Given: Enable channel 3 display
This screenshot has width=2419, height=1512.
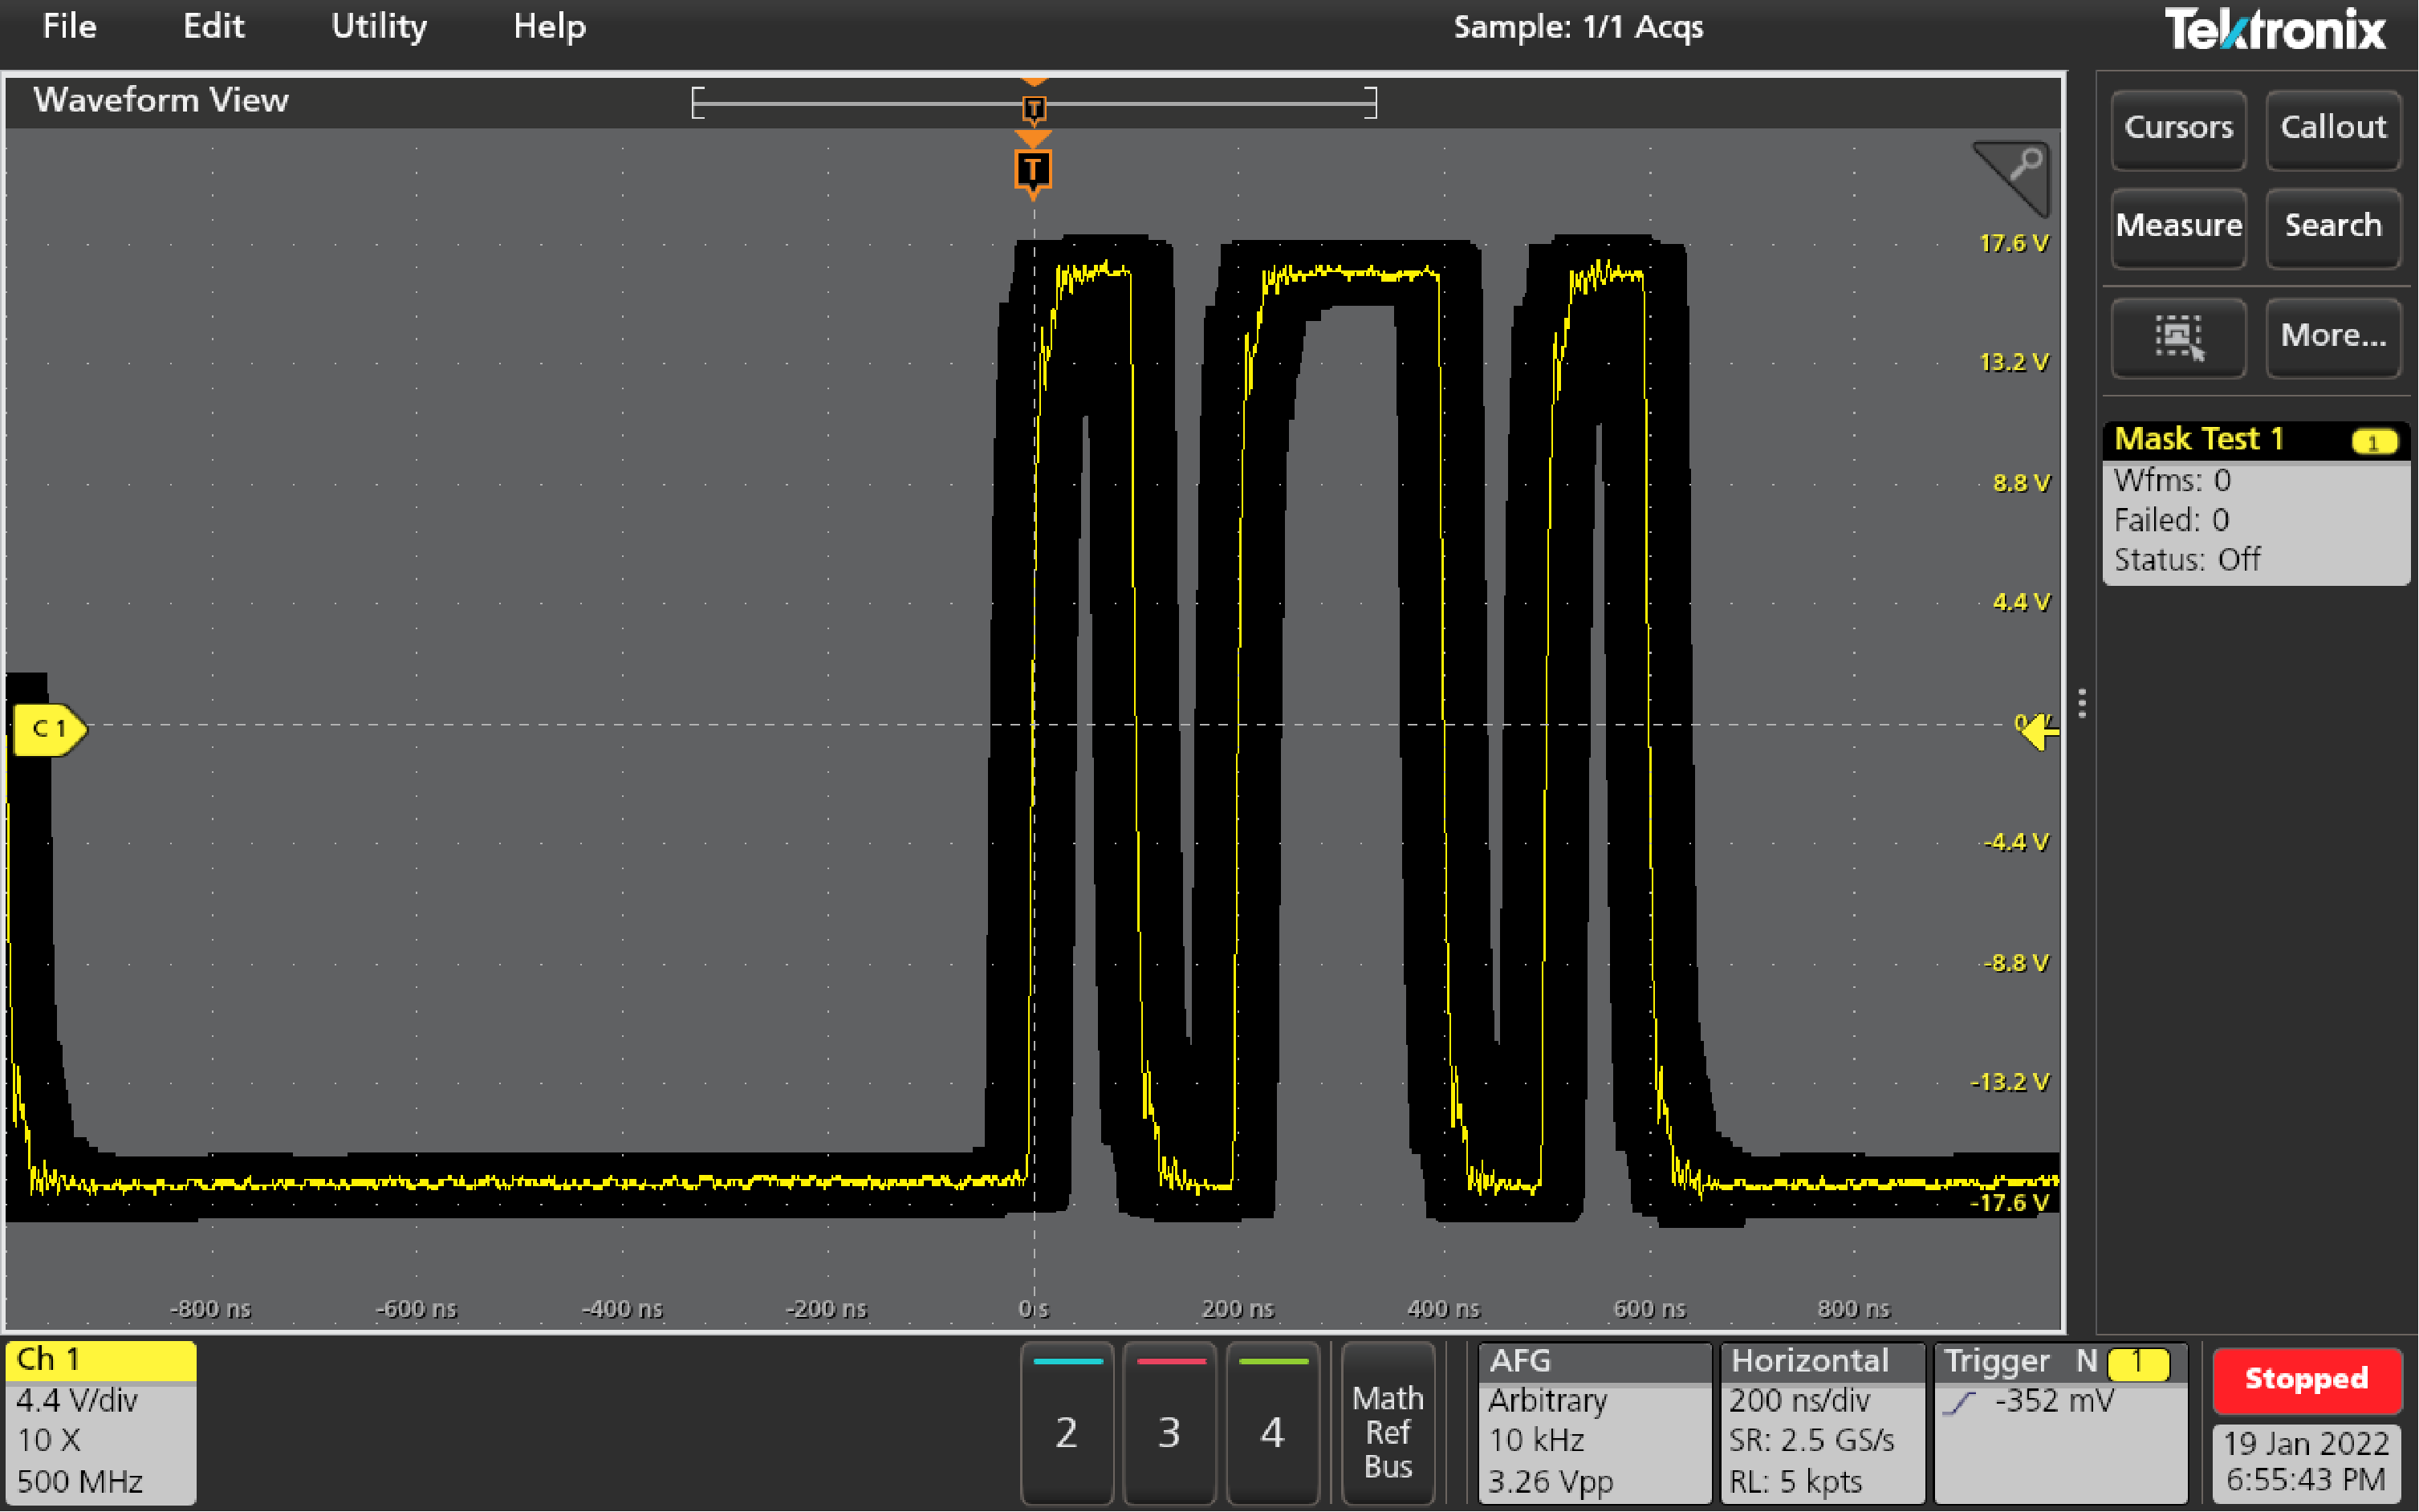Looking at the screenshot, I should (x=1170, y=1425).
